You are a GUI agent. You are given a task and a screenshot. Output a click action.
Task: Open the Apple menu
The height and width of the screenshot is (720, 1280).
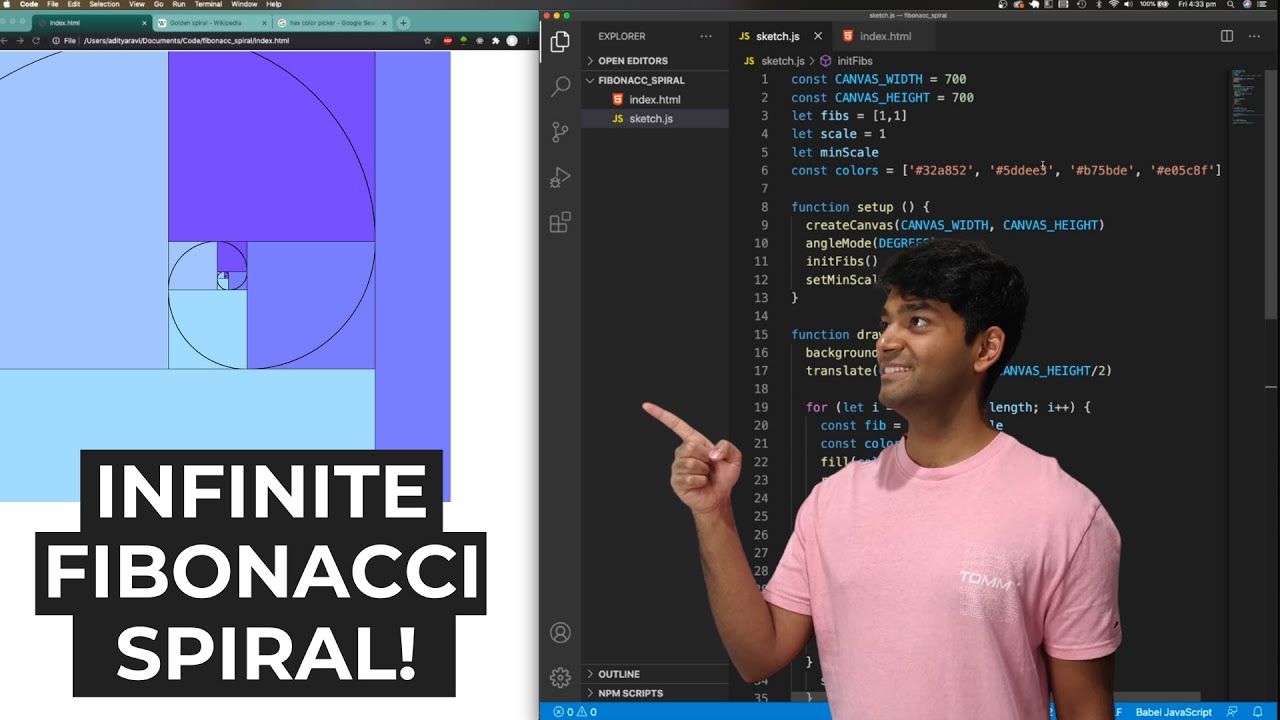[7, 4]
